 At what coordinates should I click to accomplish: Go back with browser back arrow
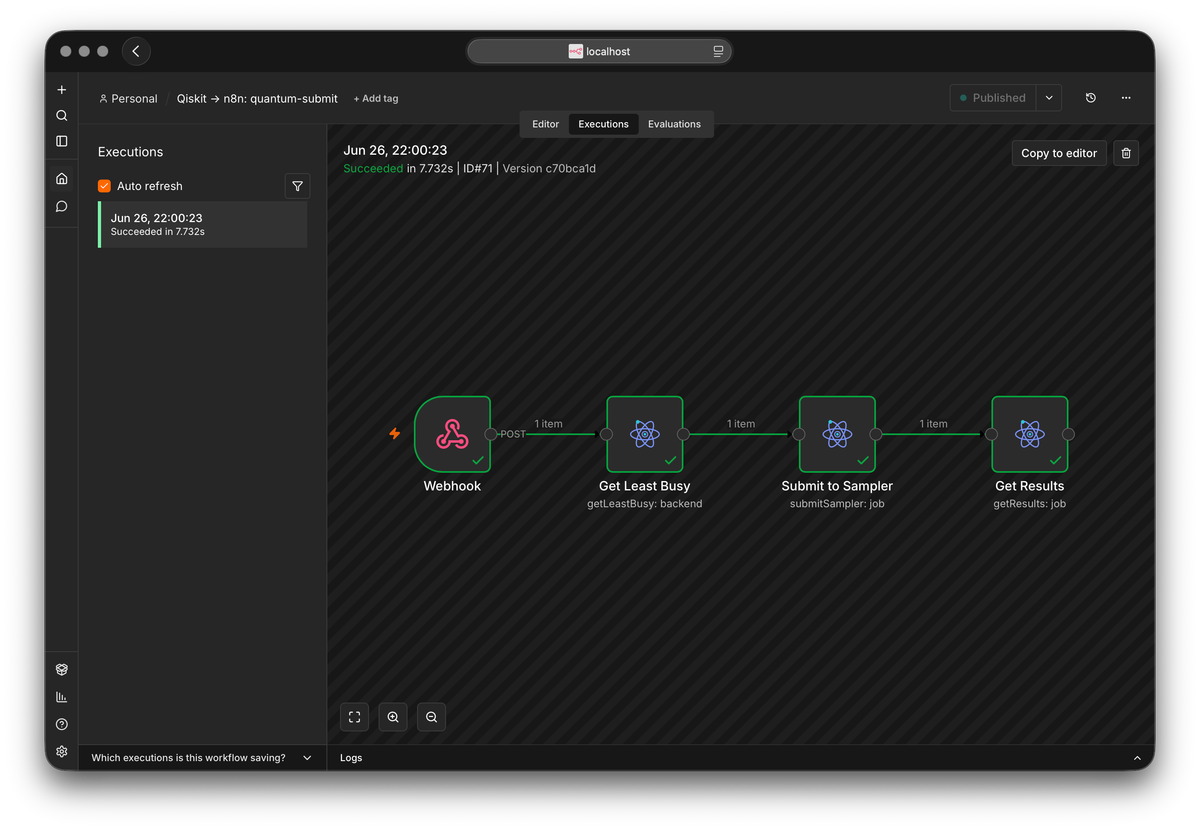tap(136, 51)
